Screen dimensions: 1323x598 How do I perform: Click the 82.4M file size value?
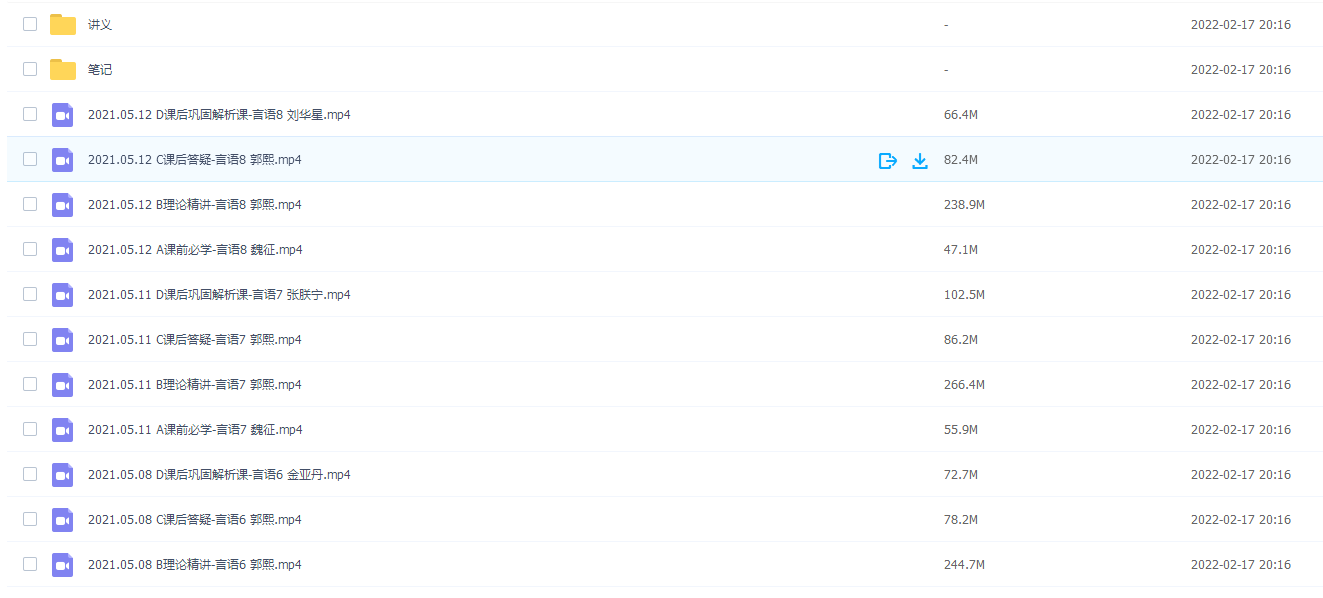pos(961,160)
